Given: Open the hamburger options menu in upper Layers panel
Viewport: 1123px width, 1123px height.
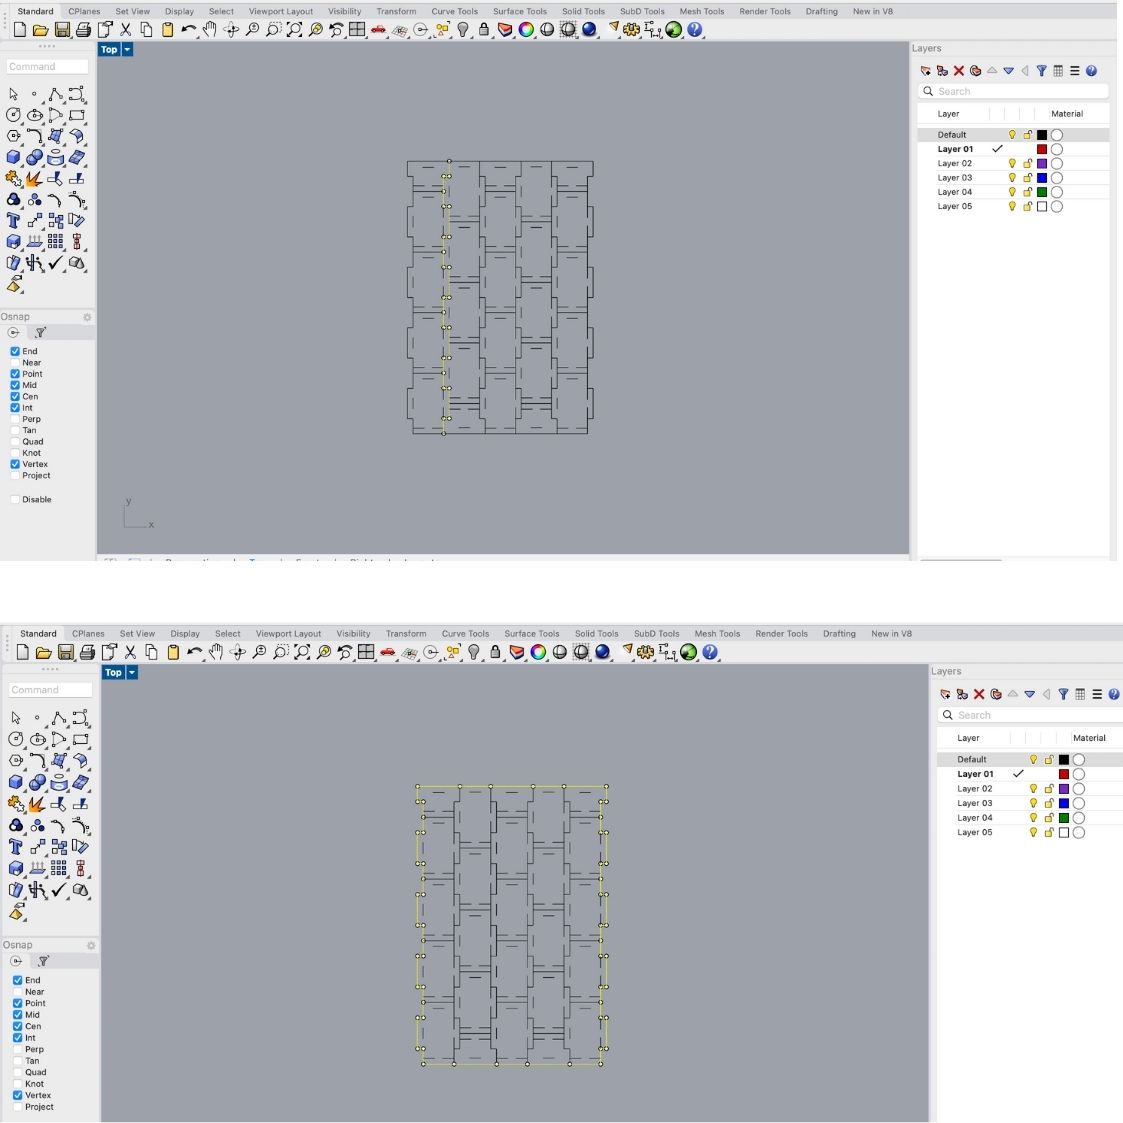Looking at the screenshot, I should coord(1075,71).
